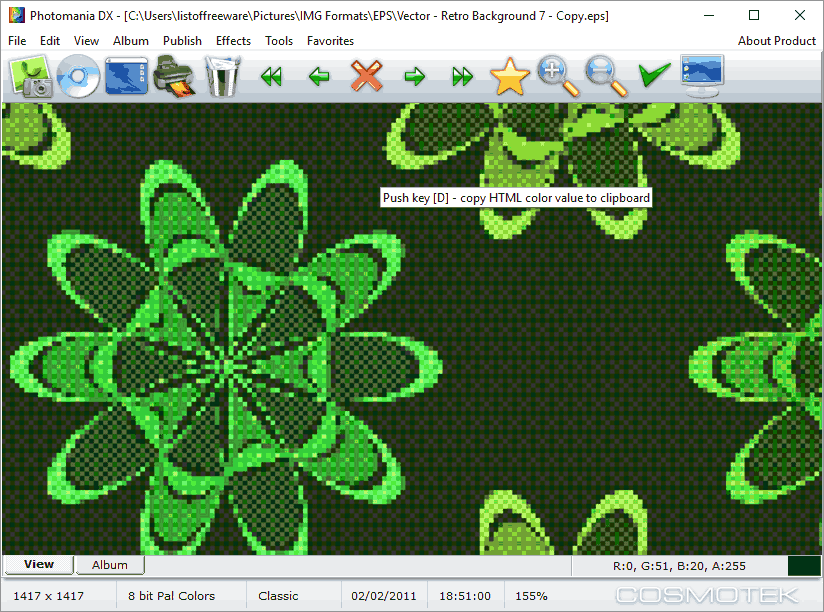Click the CD disc toolbar icon
This screenshot has width=824, height=612.
78,77
